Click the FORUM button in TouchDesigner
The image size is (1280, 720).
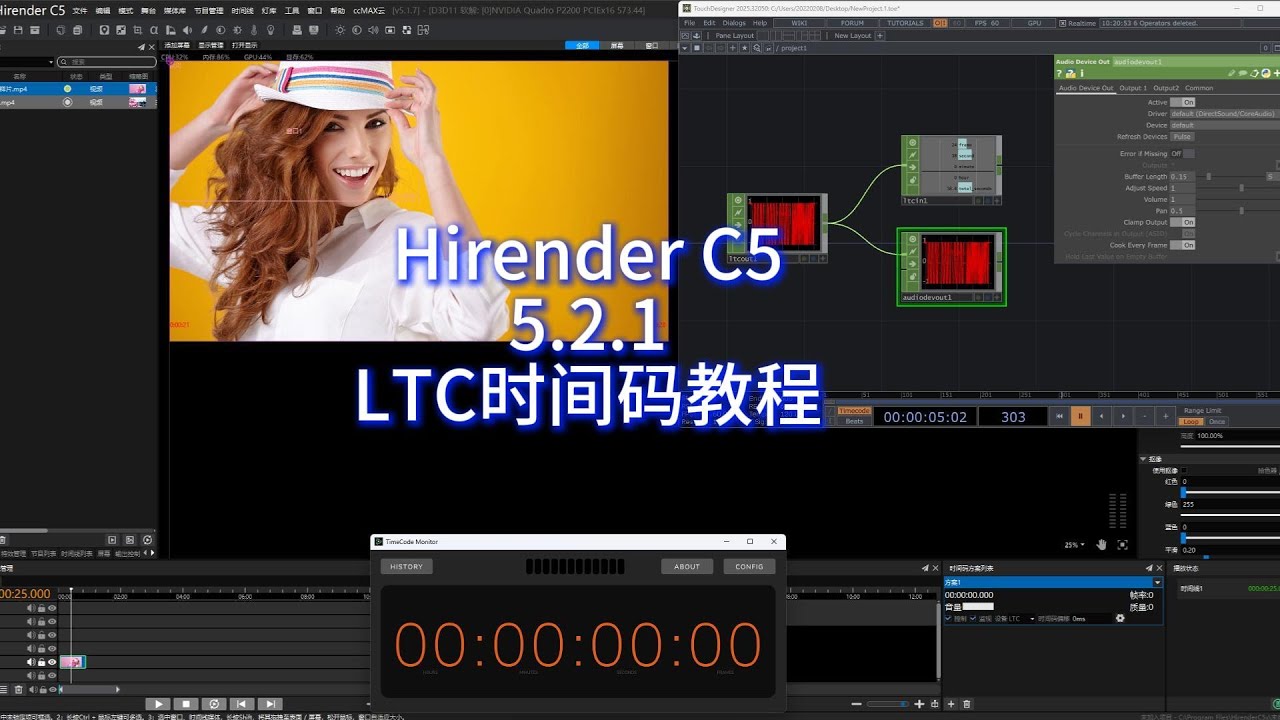point(852,22)
